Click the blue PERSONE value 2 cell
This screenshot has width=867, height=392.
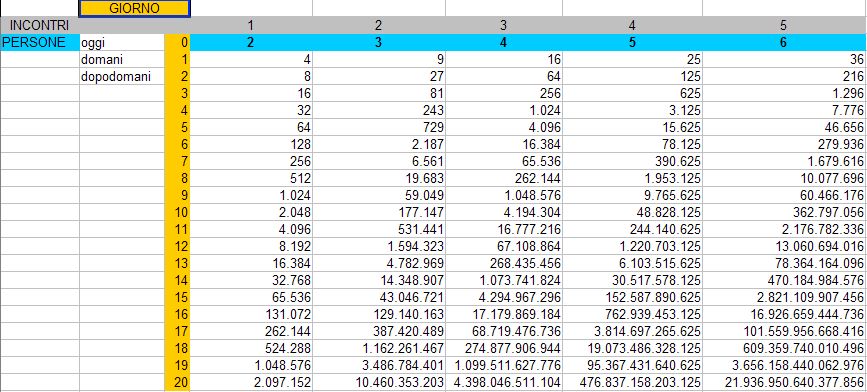point(251,43)
